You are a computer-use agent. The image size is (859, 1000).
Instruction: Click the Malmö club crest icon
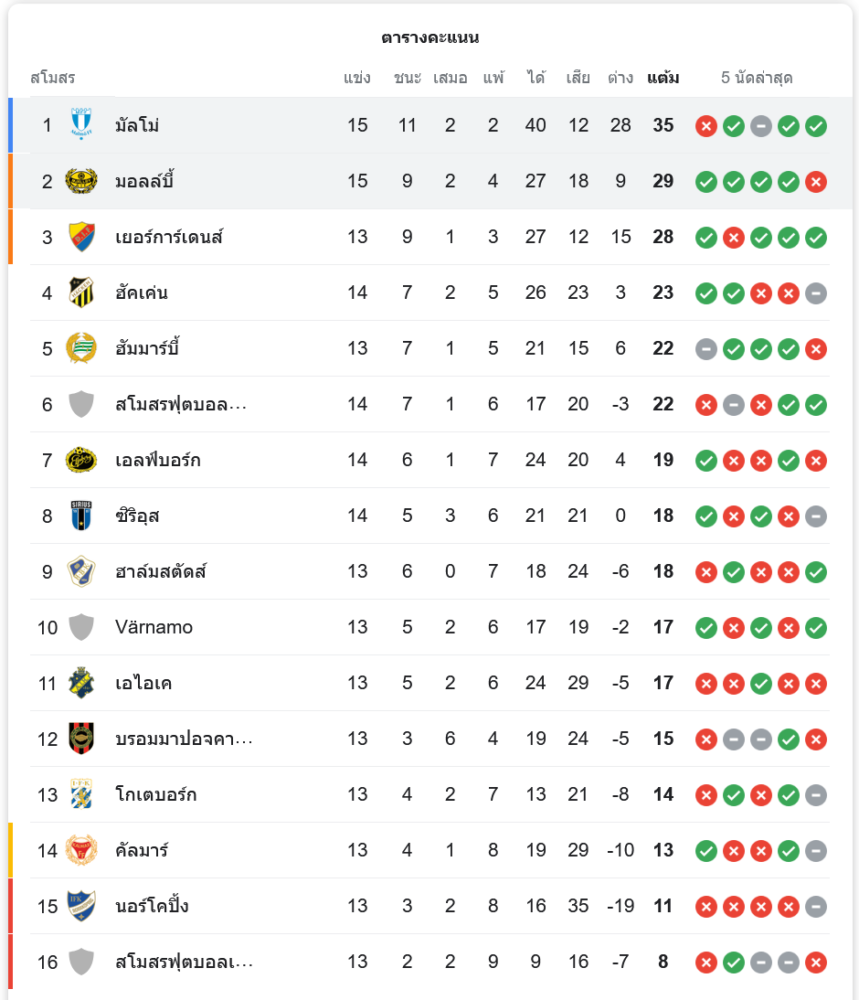81,125
